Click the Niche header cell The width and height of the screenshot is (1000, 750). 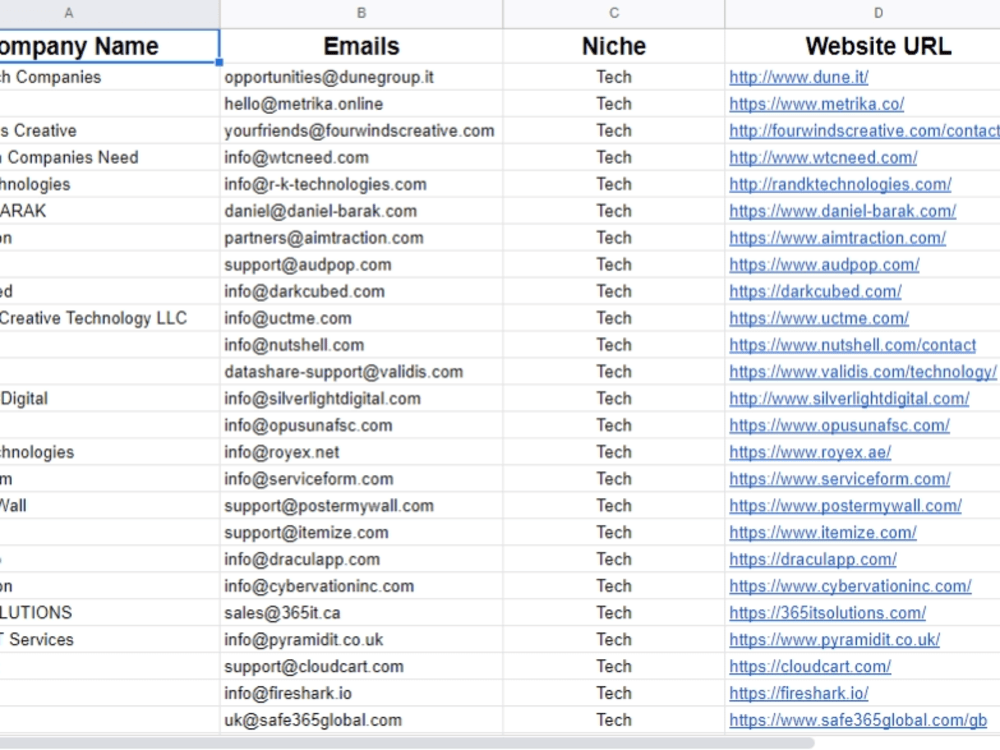[x=614, y=46]
